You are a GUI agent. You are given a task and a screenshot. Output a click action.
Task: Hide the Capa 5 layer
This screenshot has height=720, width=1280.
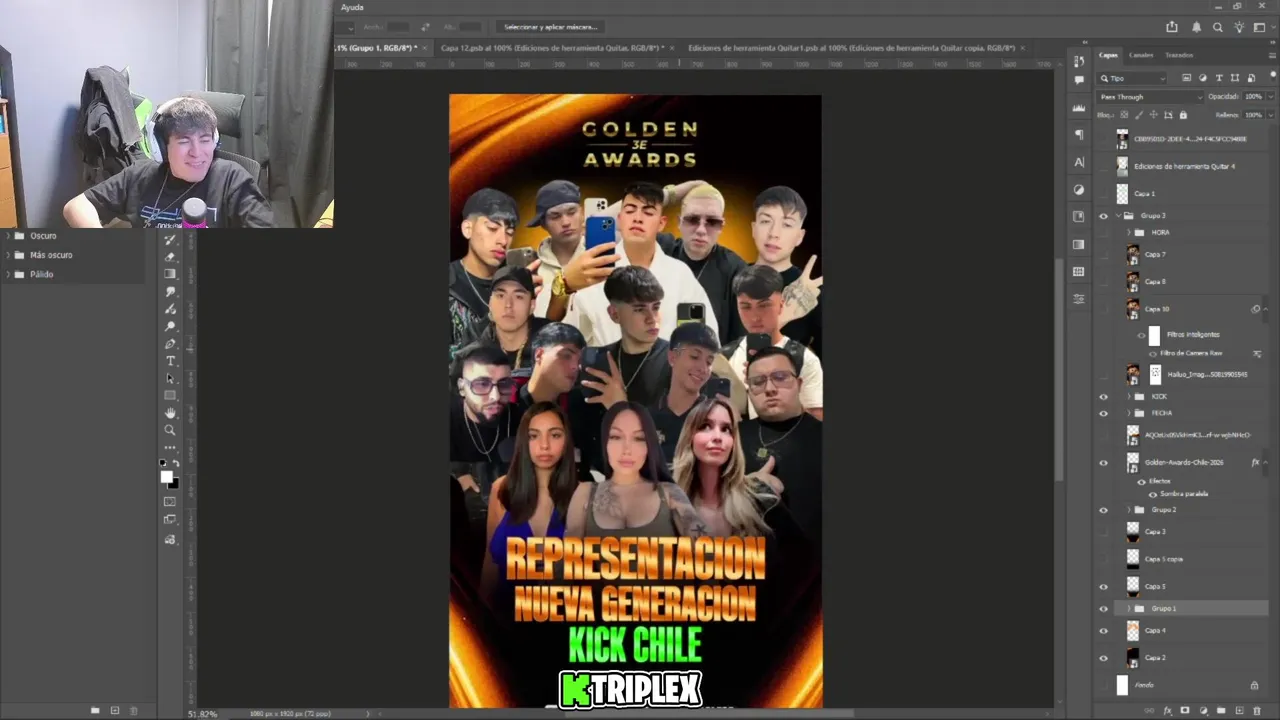point(1104,587)
